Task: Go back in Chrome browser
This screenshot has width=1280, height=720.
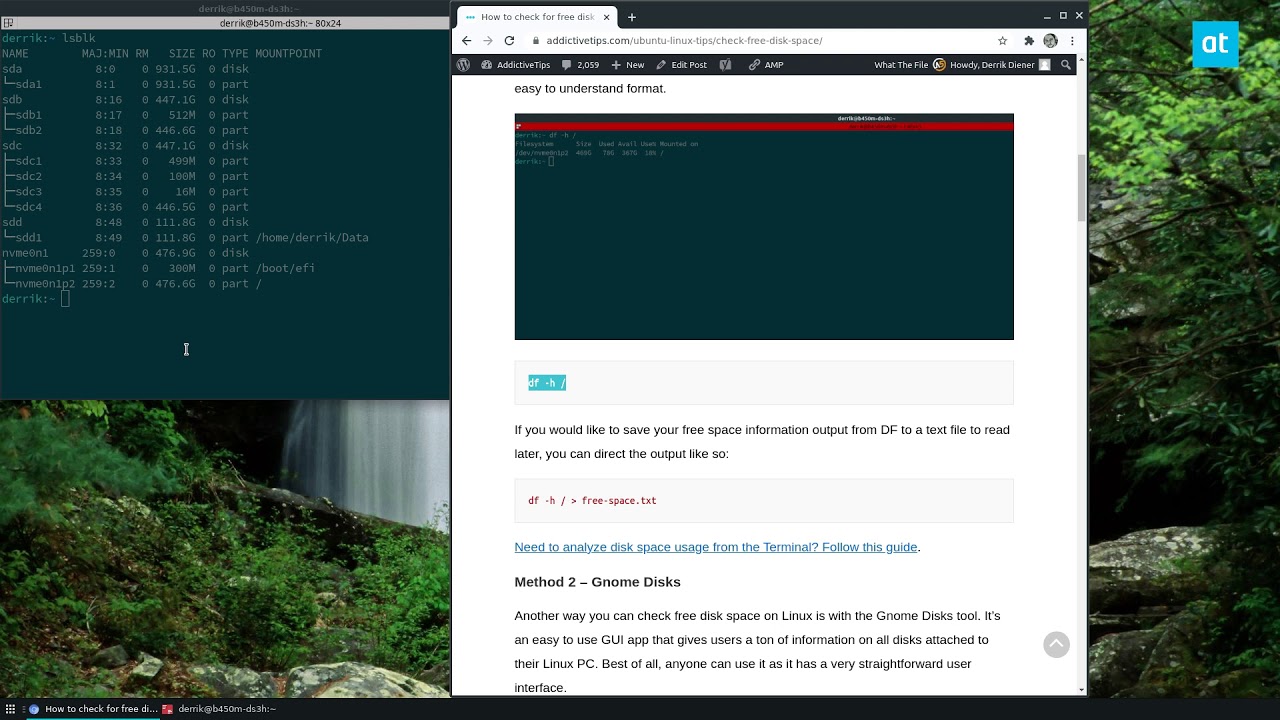Action: pos(466,41)
